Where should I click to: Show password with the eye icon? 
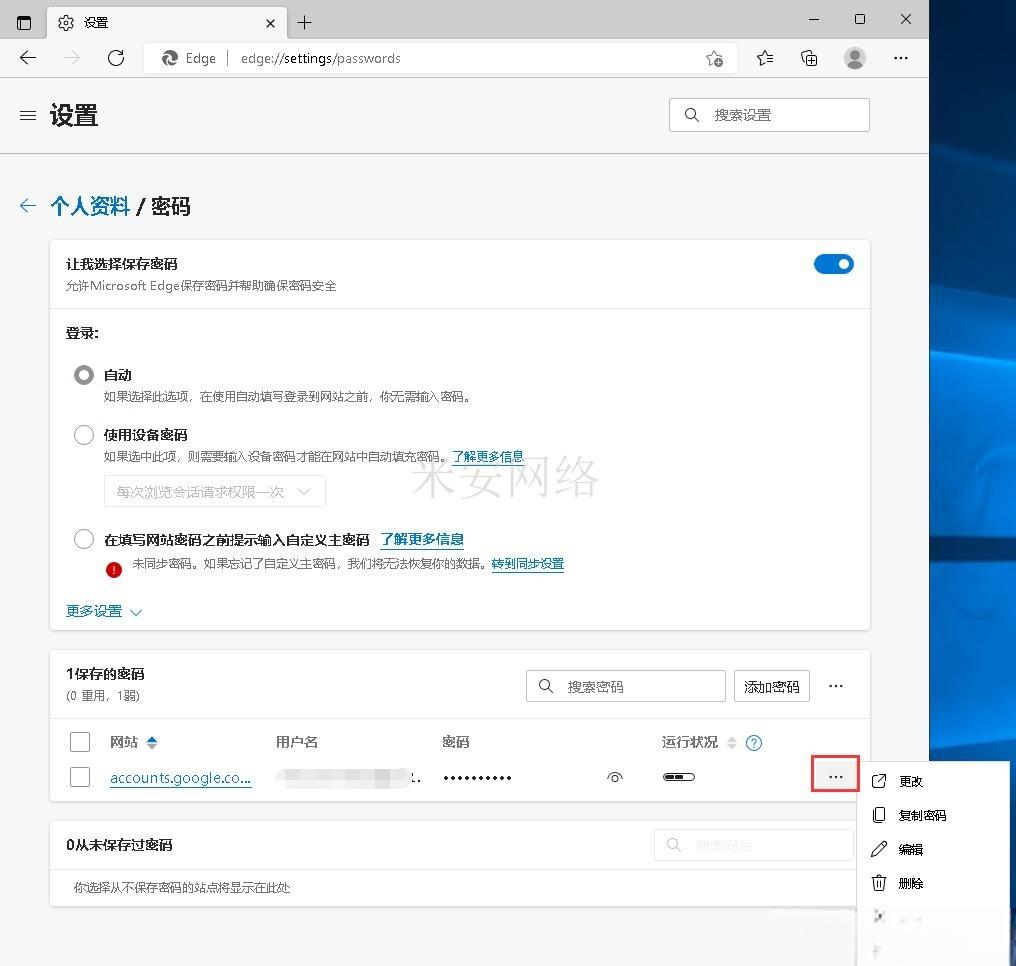(614, 777)
